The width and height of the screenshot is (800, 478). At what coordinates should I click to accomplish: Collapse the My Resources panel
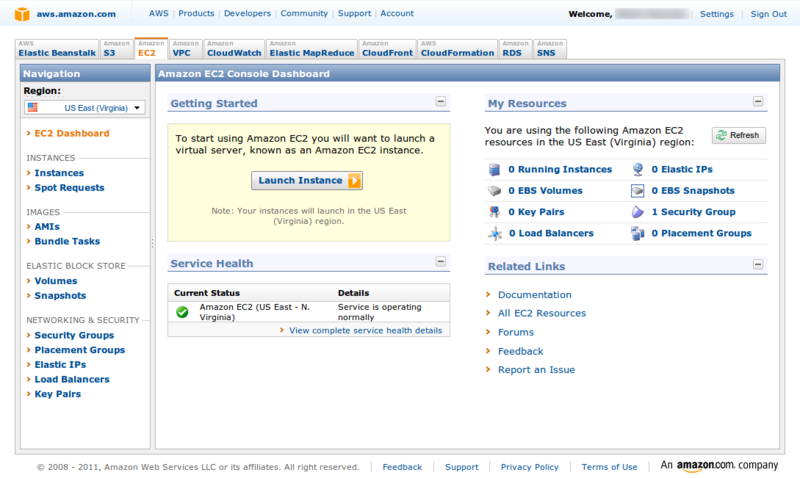[x=758, y=102]
